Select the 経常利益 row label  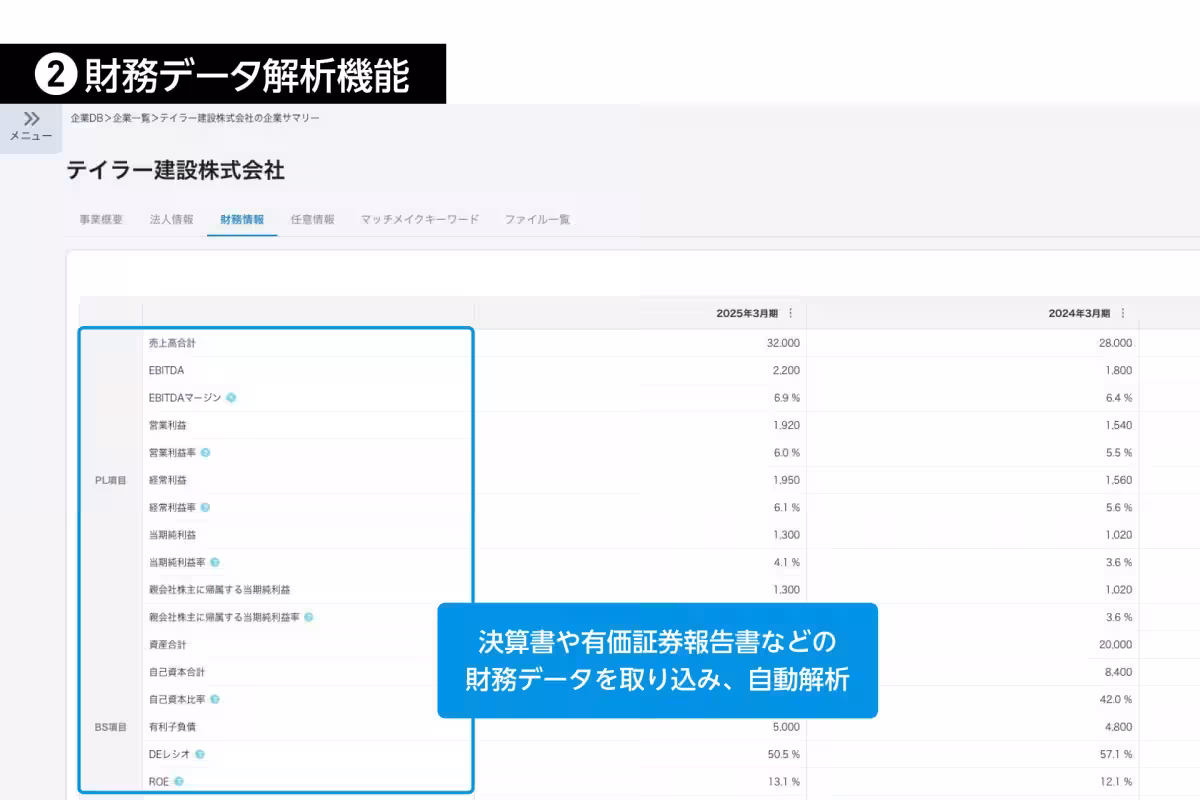pyautogui.click(x=167, y=480)
